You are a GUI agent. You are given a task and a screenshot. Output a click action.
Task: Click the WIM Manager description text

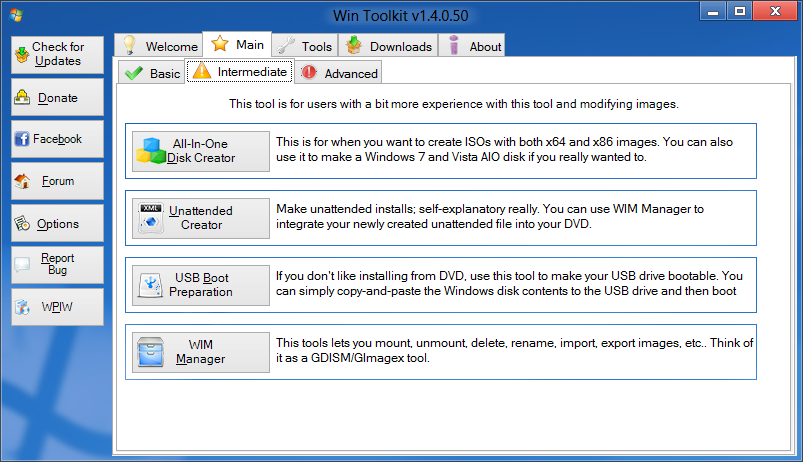[x=514, y=350]
